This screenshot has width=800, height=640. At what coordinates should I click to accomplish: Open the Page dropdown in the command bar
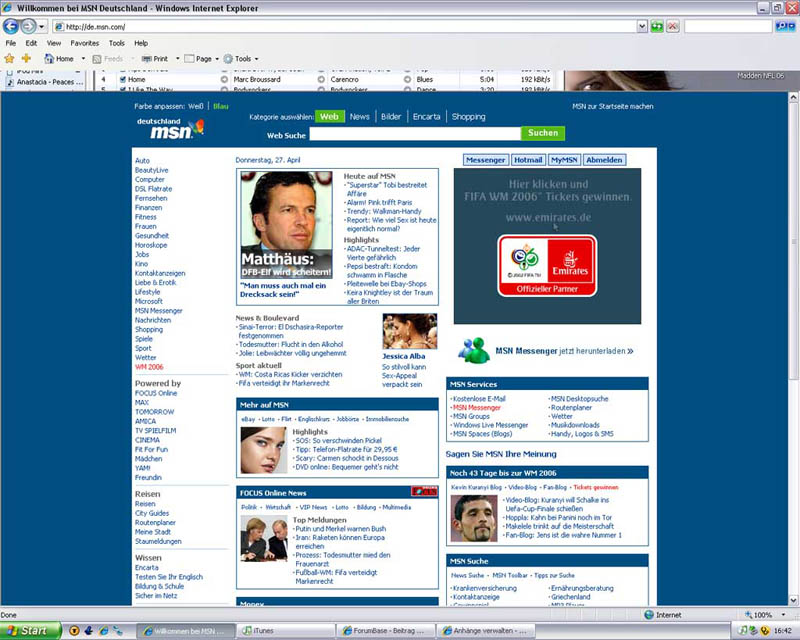coord(202,59)
